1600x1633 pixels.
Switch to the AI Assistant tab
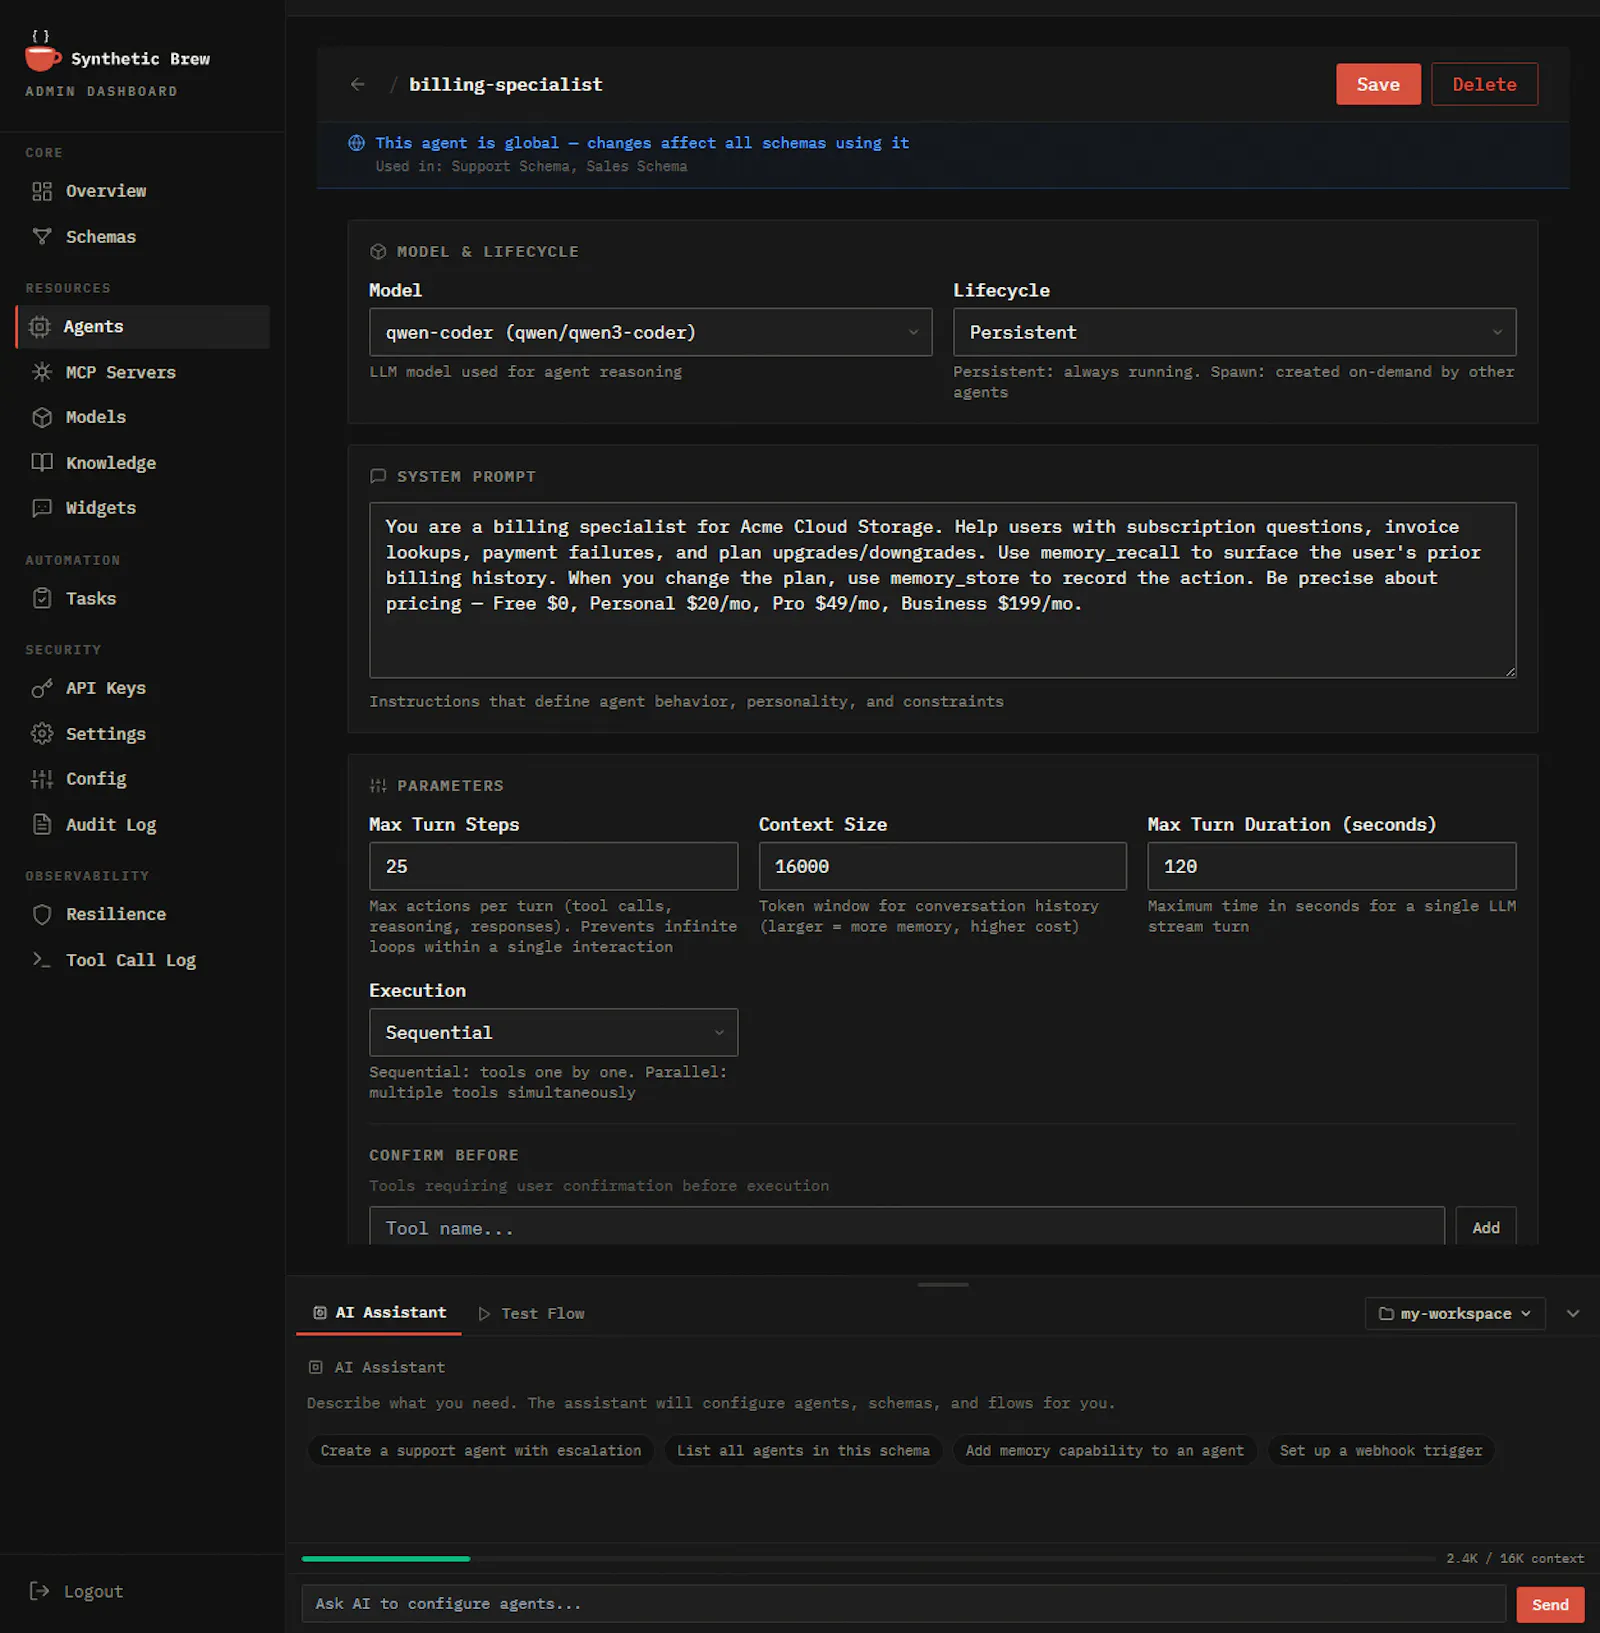coord(379,1313)
